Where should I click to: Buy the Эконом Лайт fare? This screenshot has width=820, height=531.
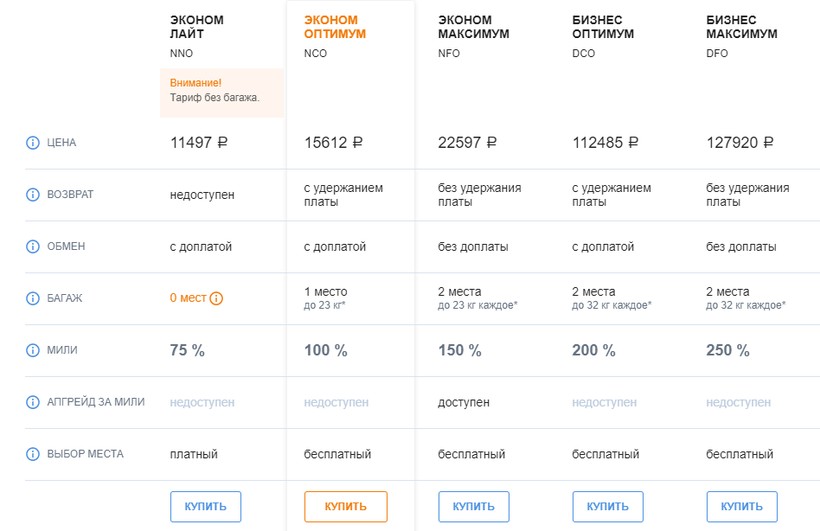[205, 506]
